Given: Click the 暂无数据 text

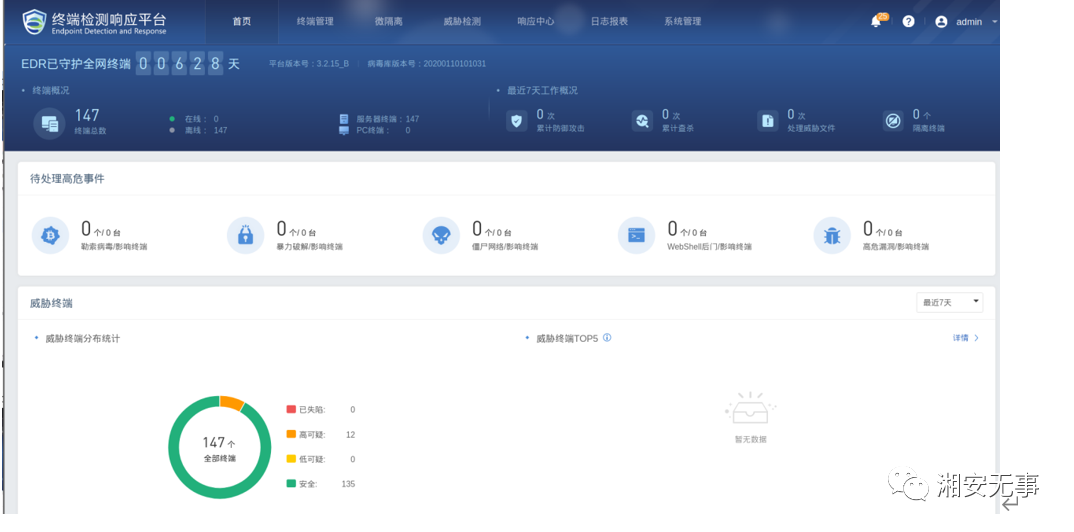Looking at the screenshot, I should [x=751, y=439].
